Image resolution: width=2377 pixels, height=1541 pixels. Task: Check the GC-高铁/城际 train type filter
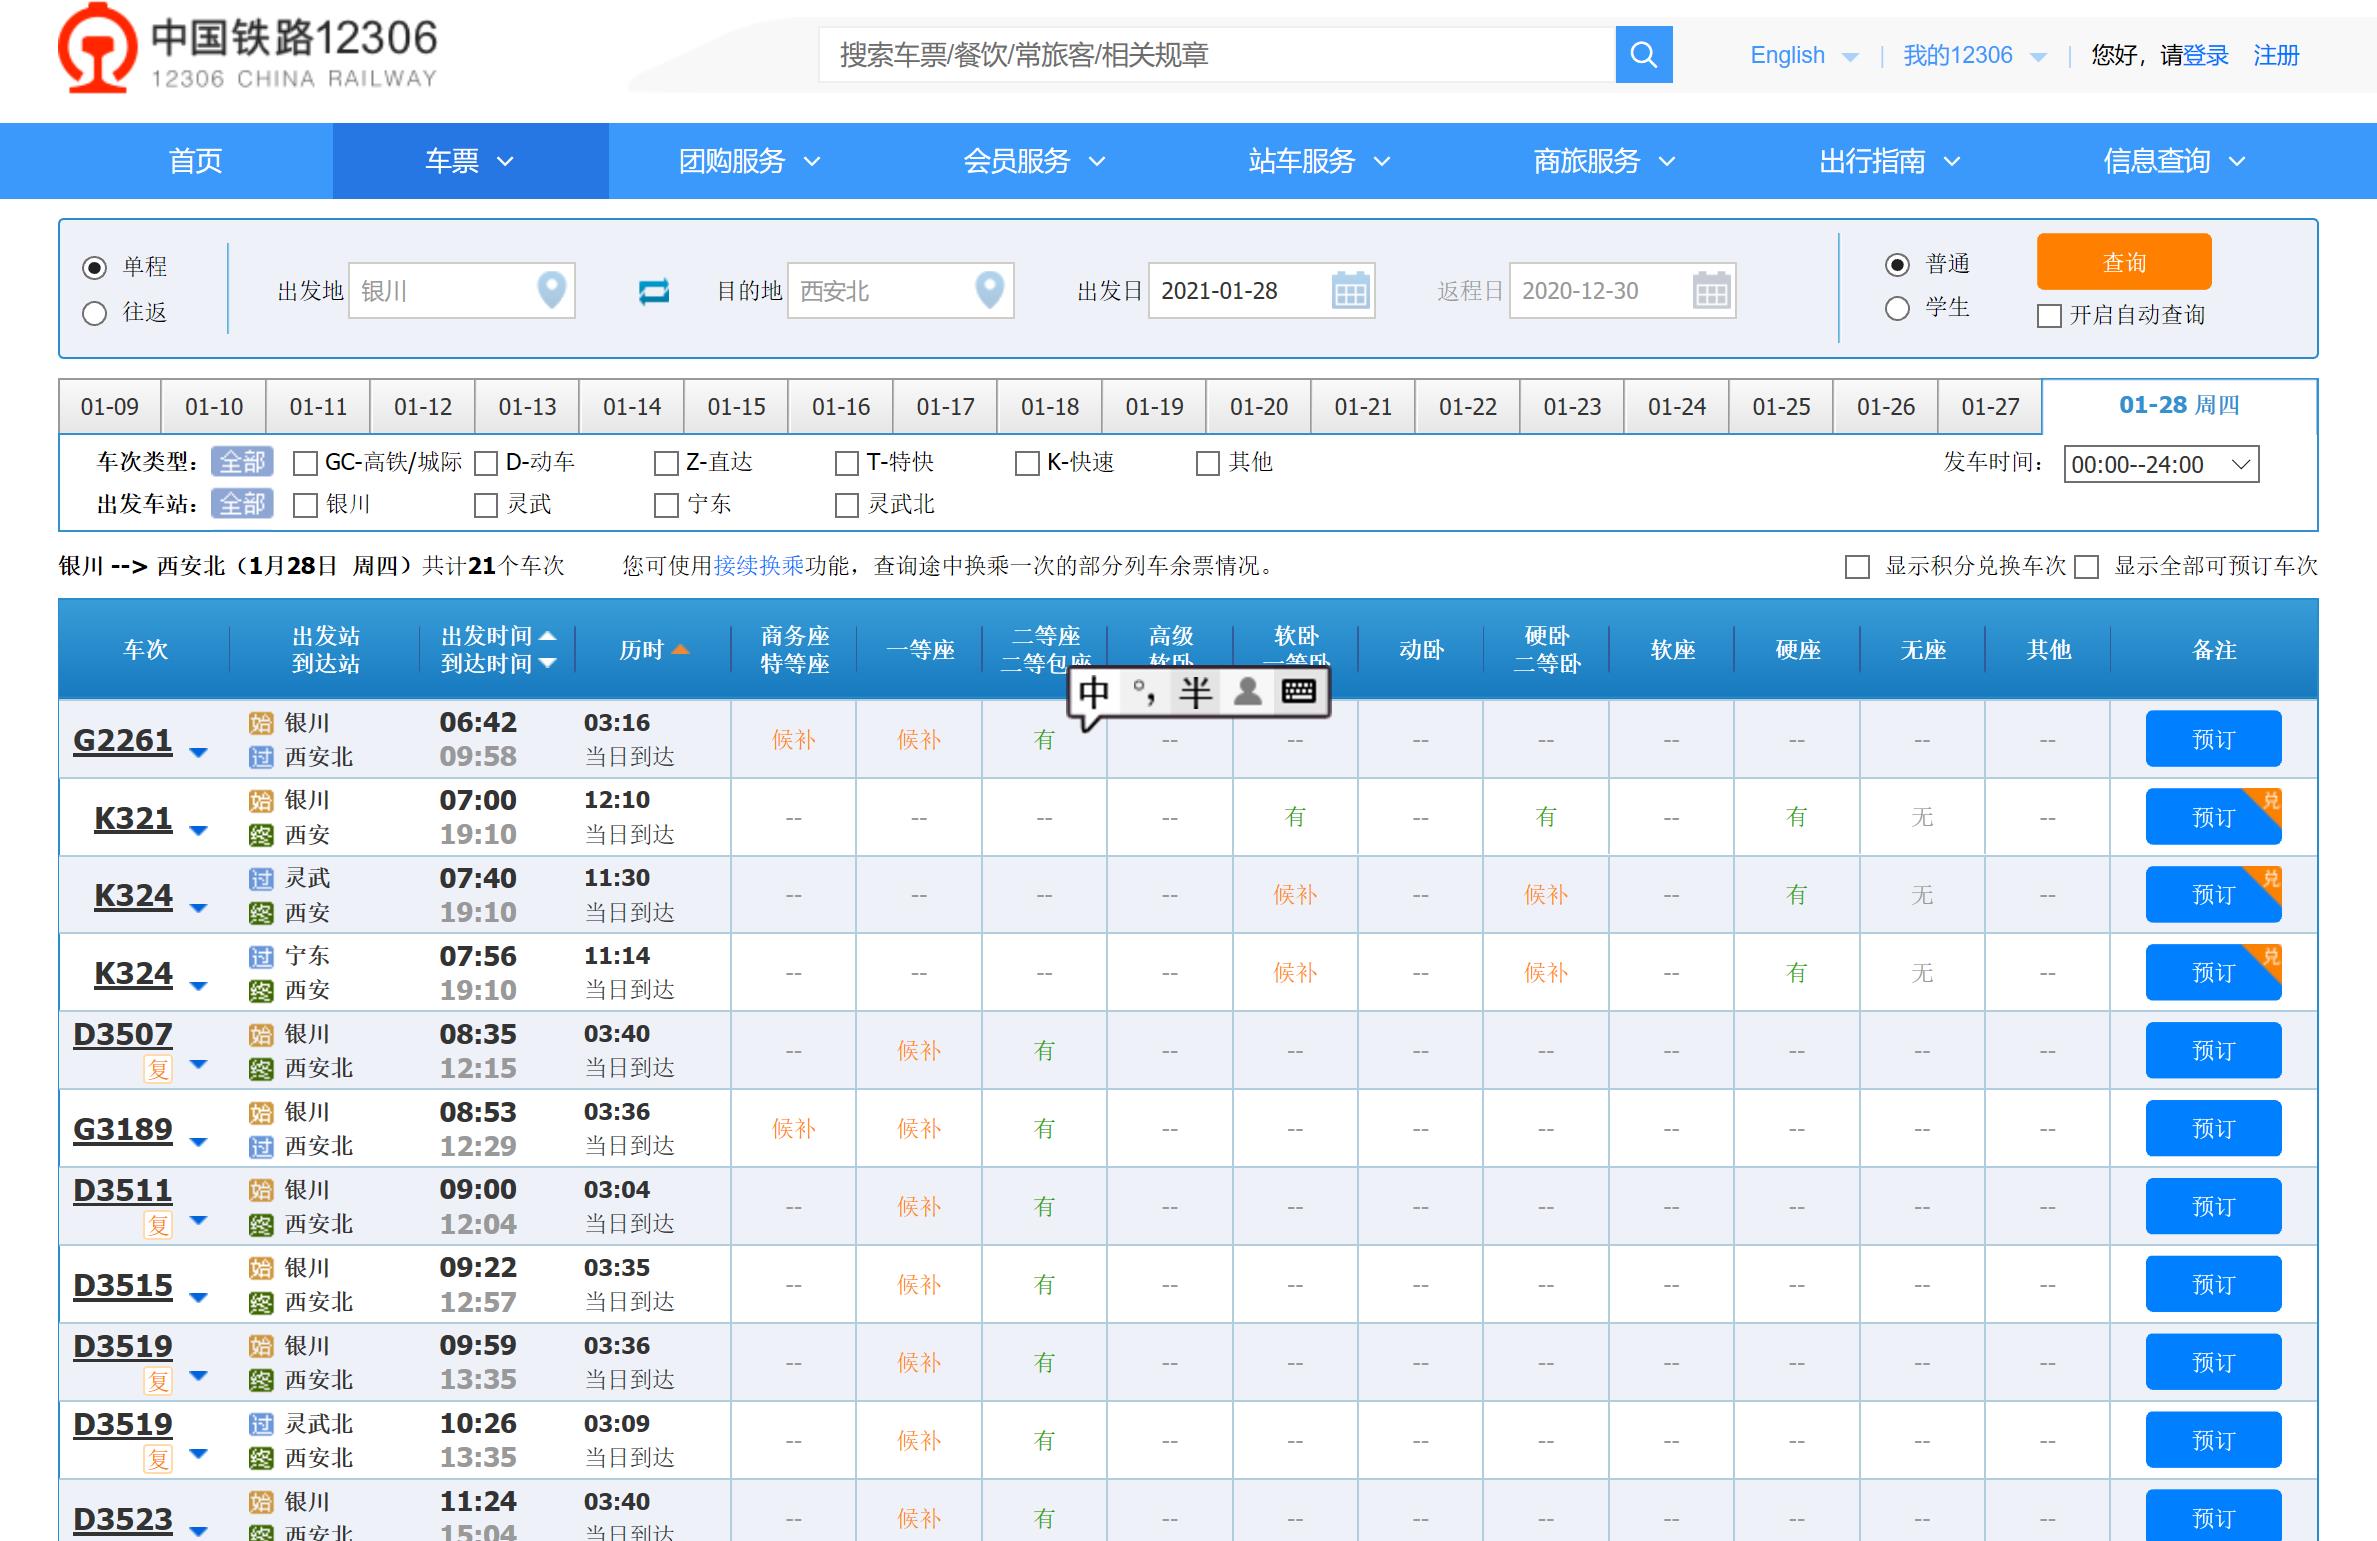(305, 463)
